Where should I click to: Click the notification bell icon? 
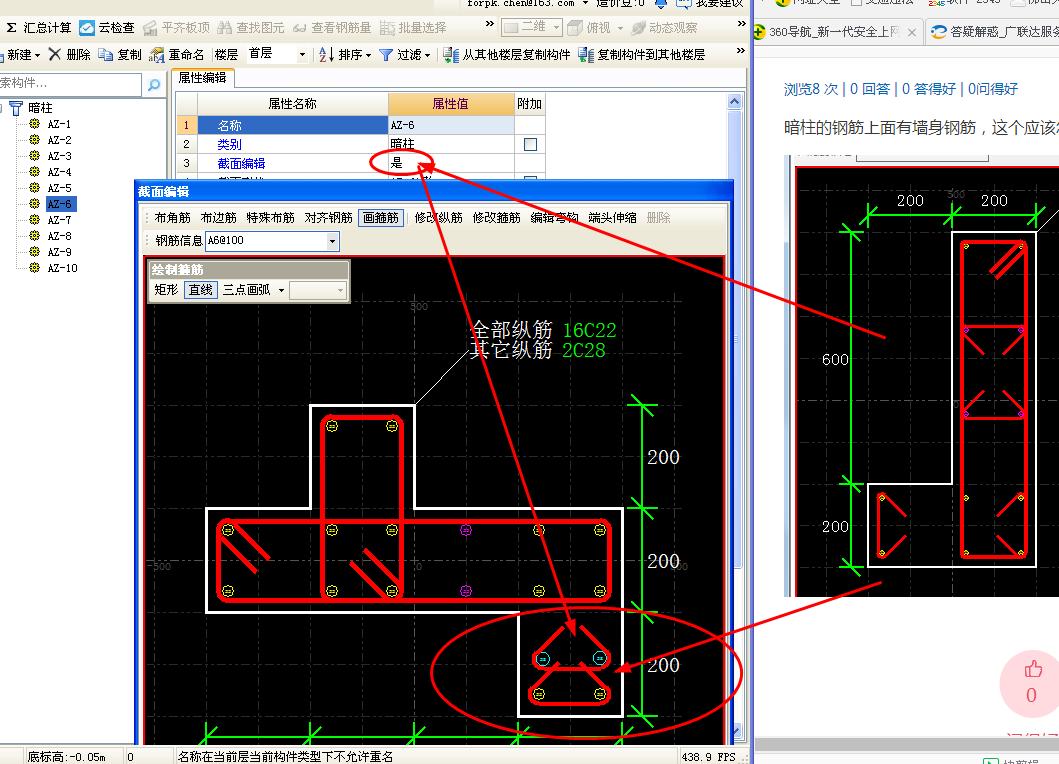coord(661,3)
